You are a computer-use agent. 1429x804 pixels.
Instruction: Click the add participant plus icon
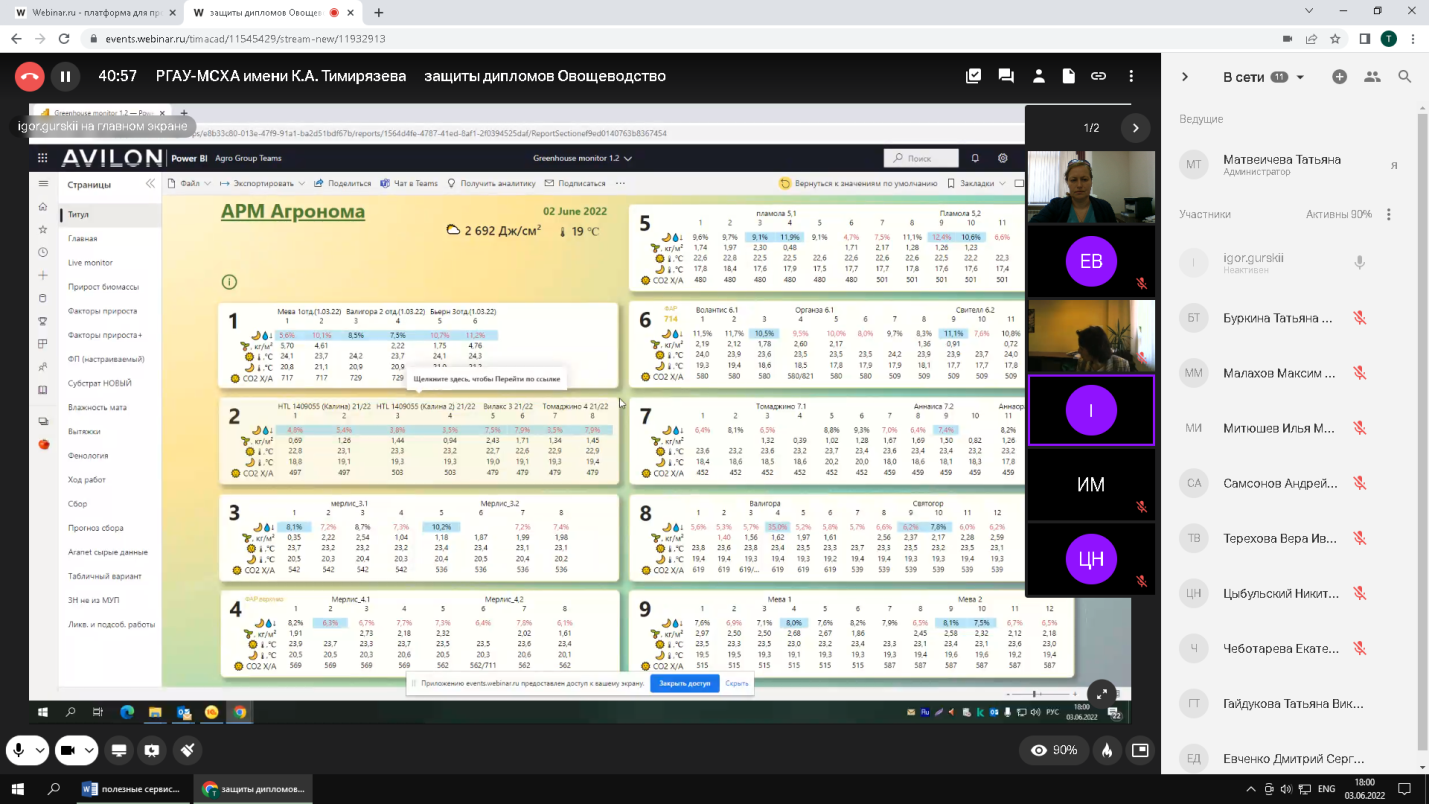[1340, 77]
